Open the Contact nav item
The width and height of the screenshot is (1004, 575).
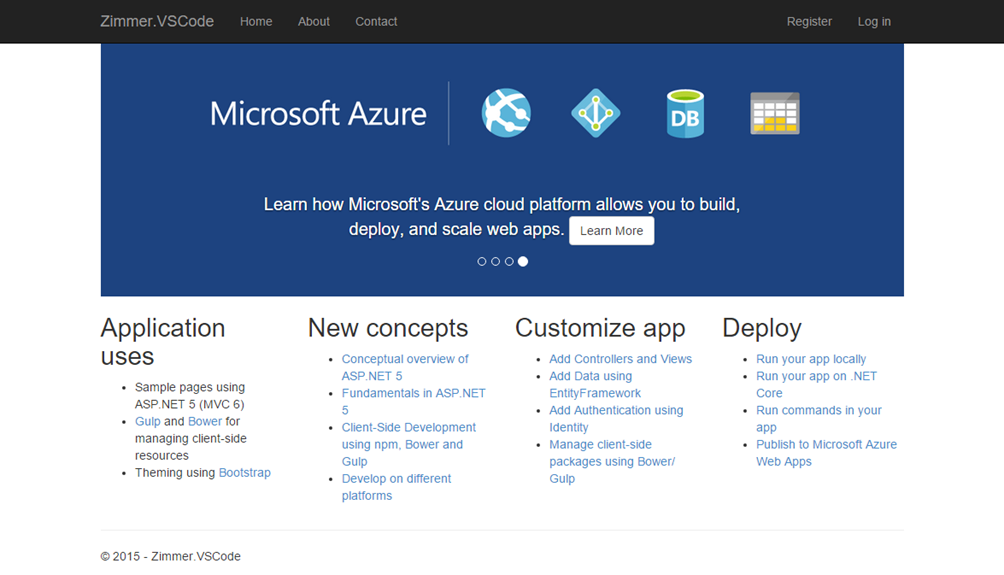tap(376, 22)
